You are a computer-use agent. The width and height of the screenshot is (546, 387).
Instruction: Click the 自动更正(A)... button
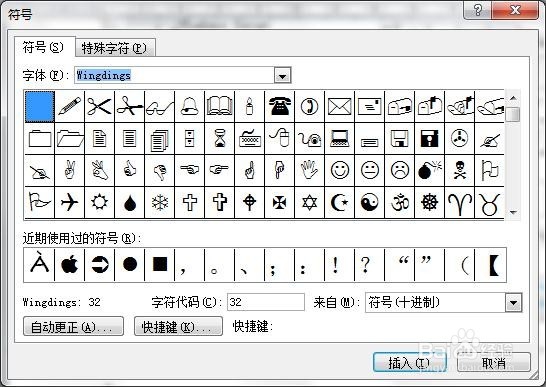pyautogui.click(x=73, y=326)
